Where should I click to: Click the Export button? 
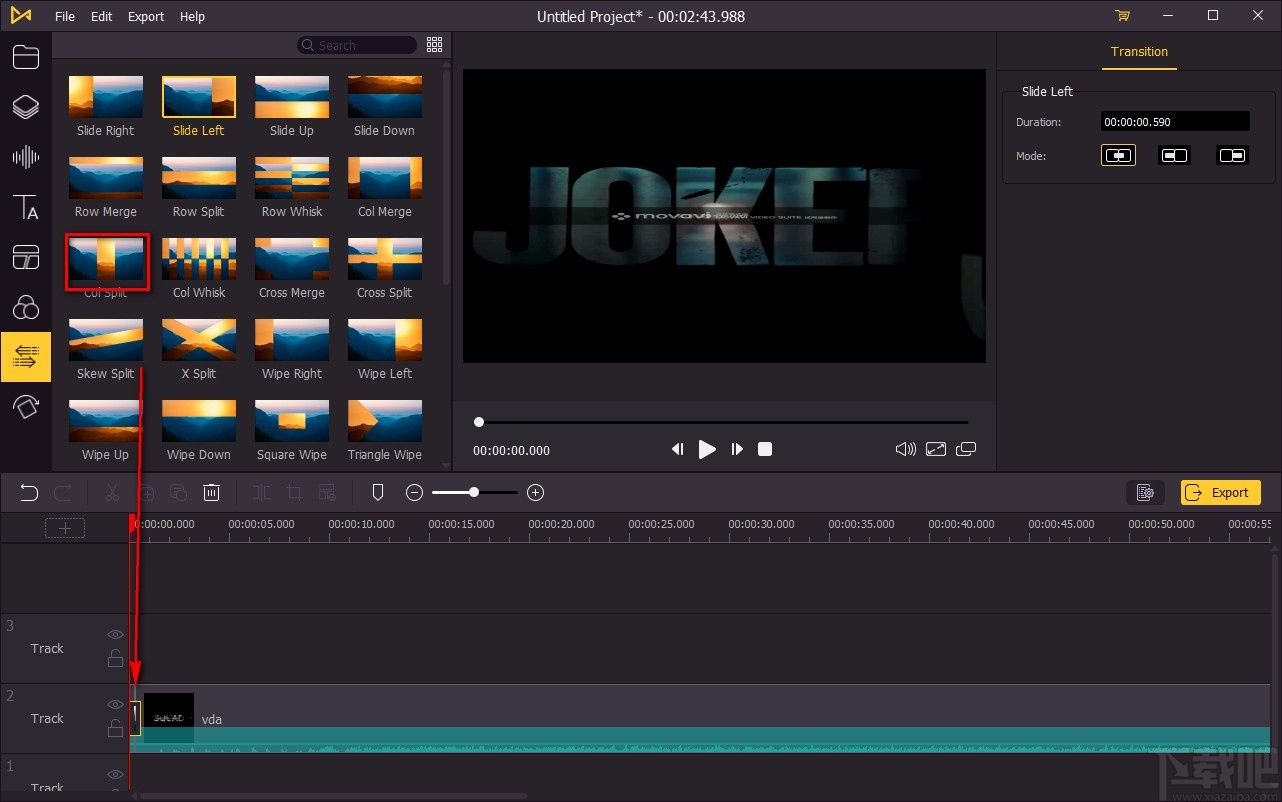(1220, 492)
